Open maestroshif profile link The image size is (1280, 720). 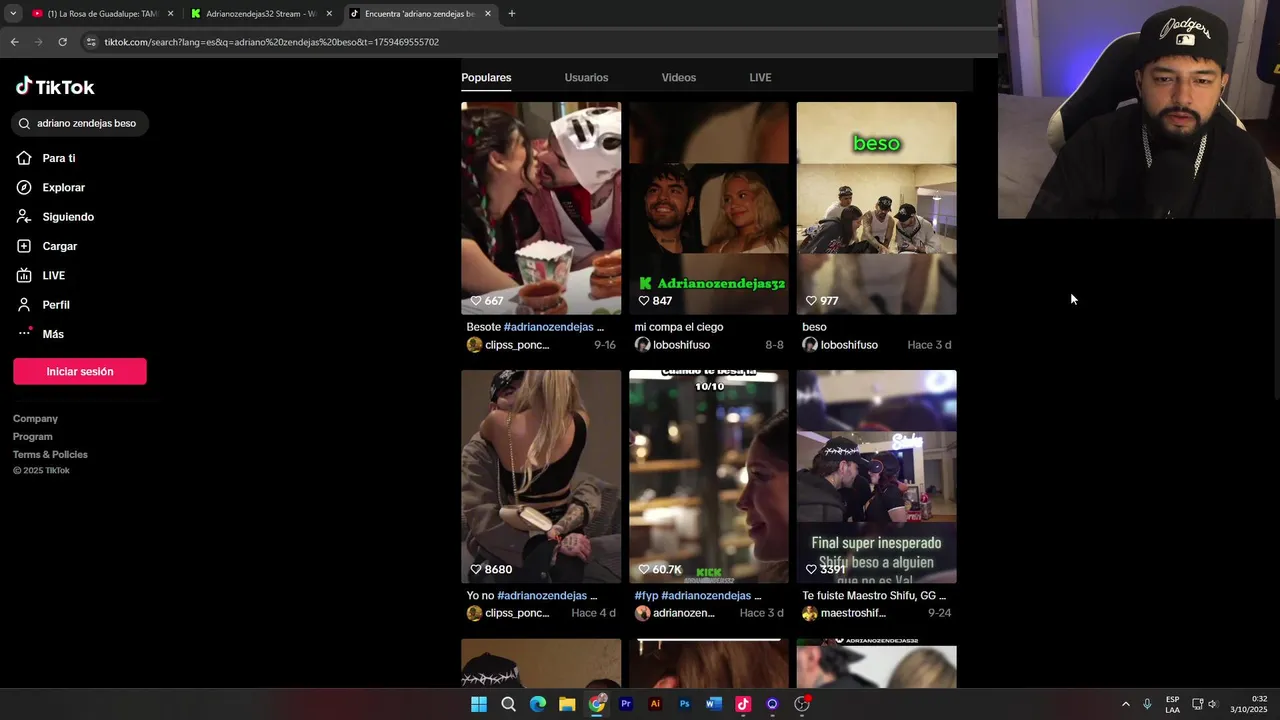(853, 613)
